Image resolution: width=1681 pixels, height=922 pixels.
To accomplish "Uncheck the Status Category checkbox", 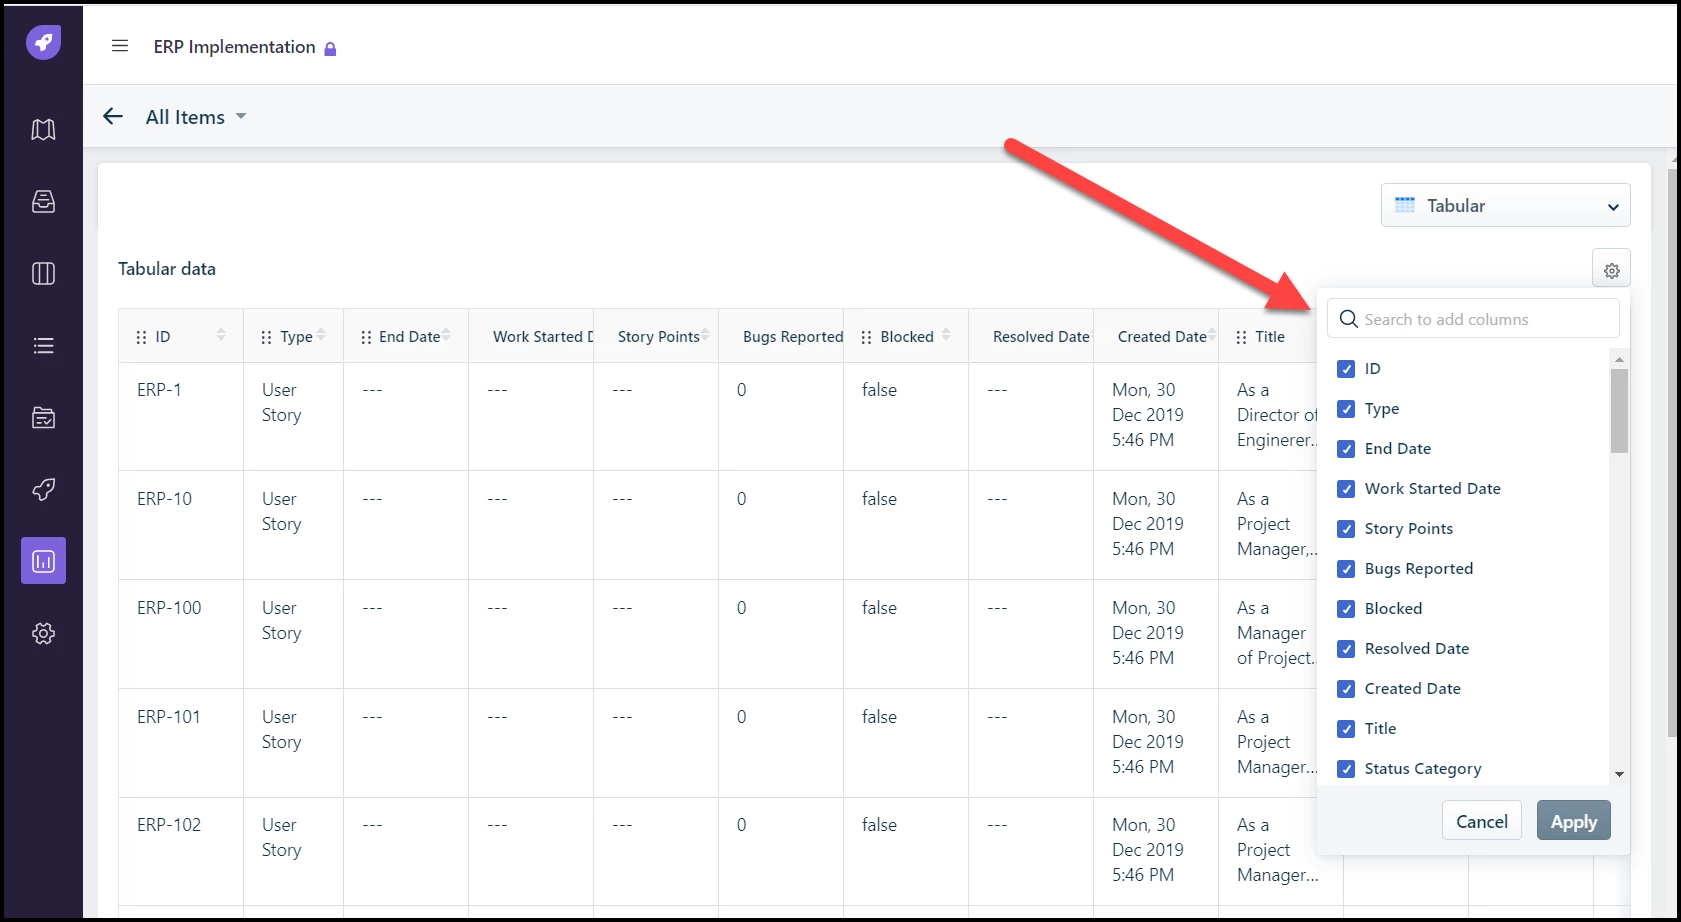I will click(x=1346, y=769).
